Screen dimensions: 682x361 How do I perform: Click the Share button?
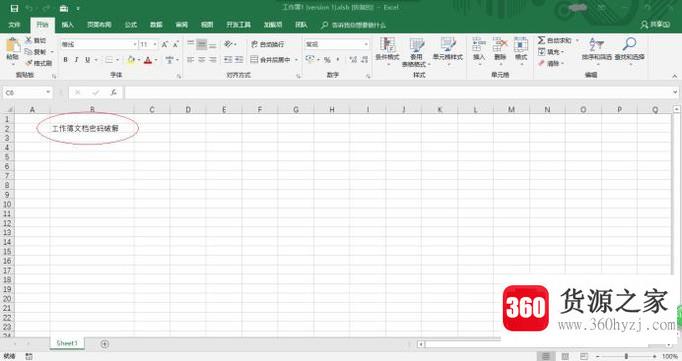point(655,25)
